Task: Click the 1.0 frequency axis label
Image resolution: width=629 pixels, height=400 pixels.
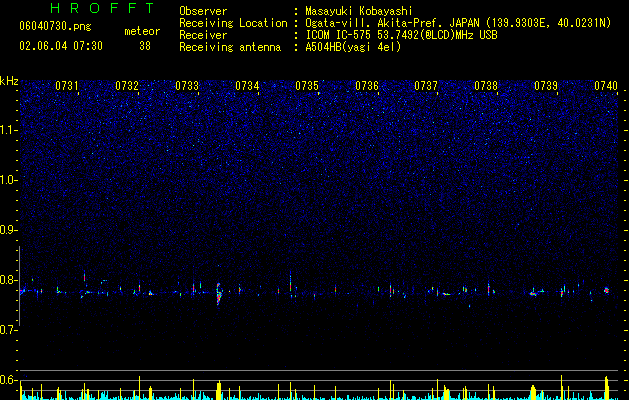Action: click(x=9, y=180)
